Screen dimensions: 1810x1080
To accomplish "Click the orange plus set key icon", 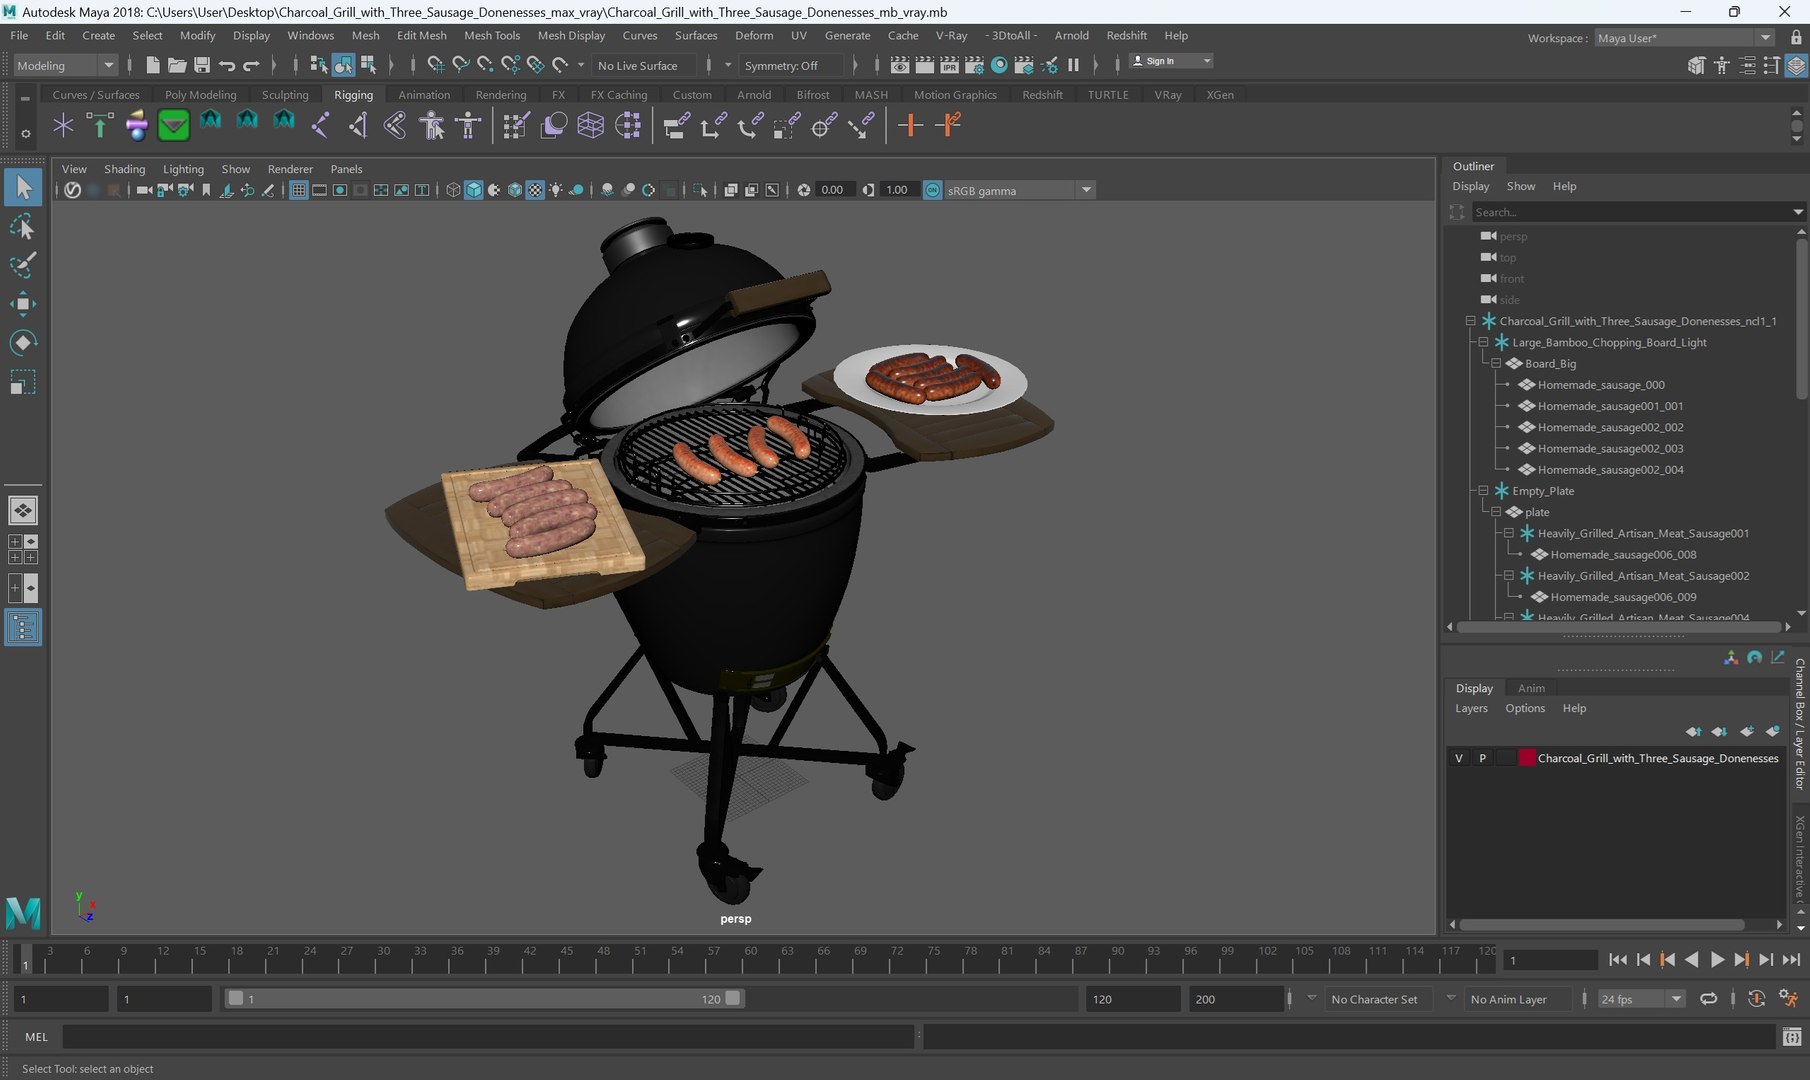I will pos(910,125).
